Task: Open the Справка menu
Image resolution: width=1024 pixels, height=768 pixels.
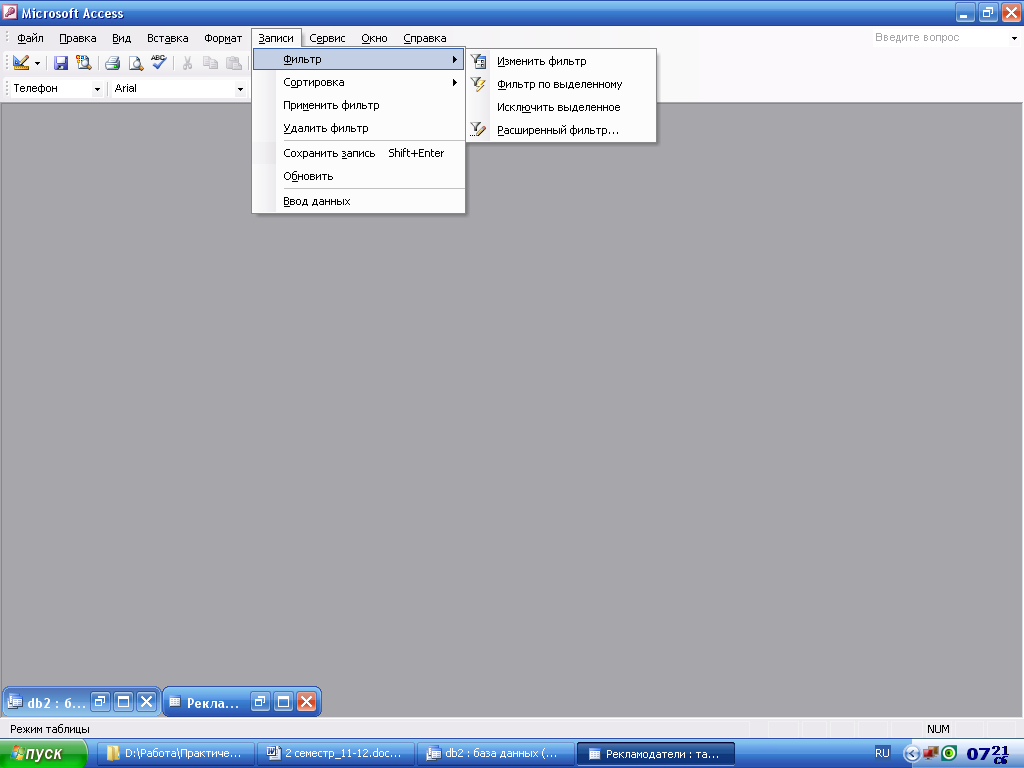Action: coord(424,39)
